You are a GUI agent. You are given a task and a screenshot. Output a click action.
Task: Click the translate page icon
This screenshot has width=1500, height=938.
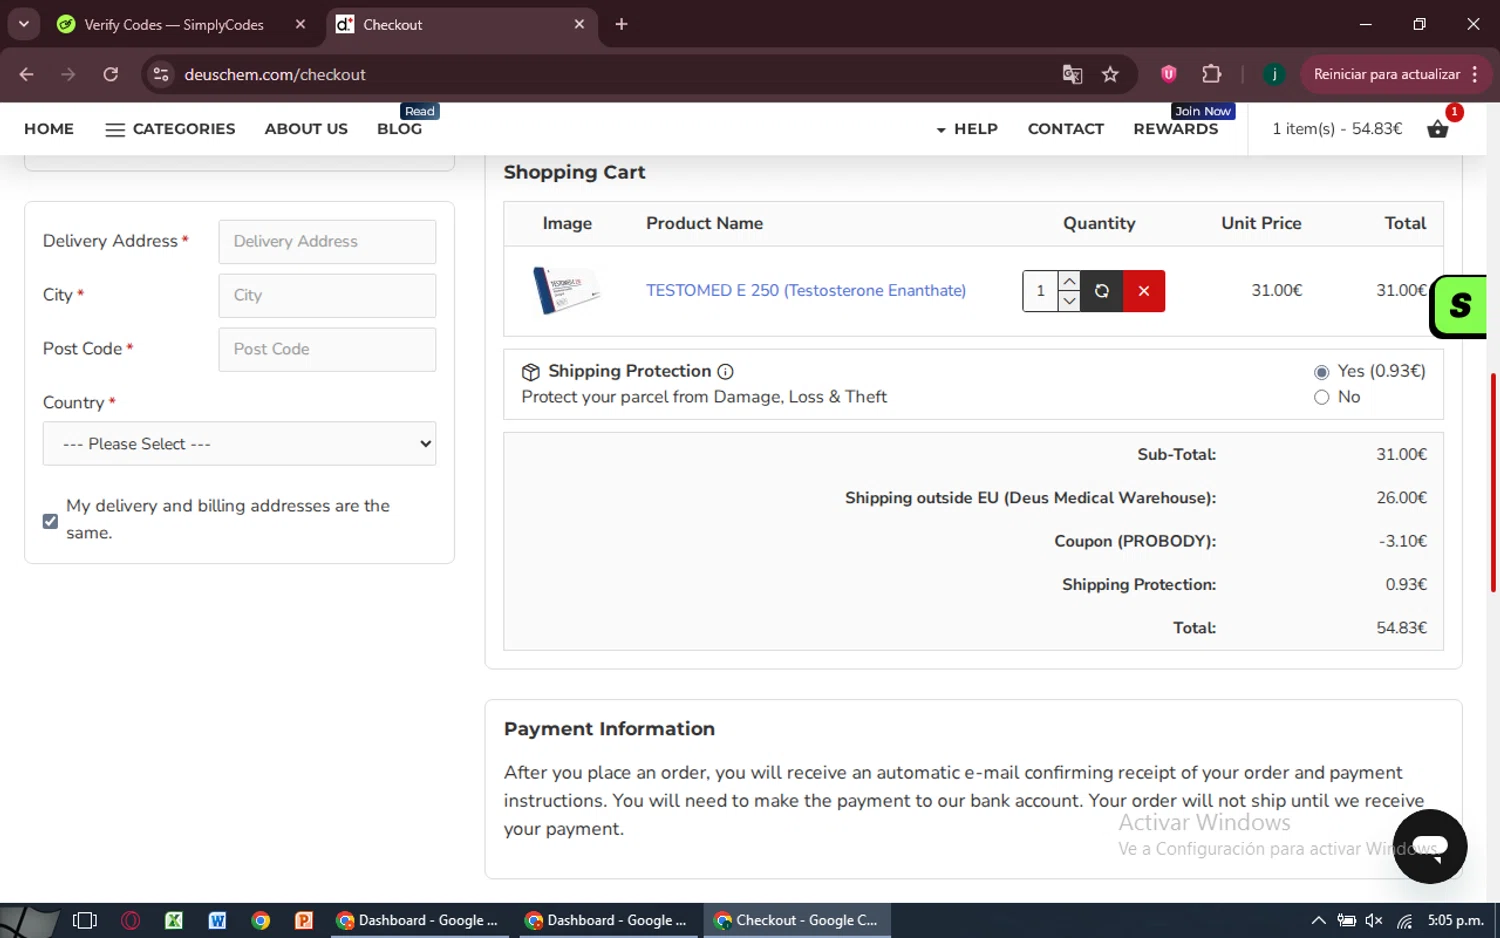tap(1072, 74)
